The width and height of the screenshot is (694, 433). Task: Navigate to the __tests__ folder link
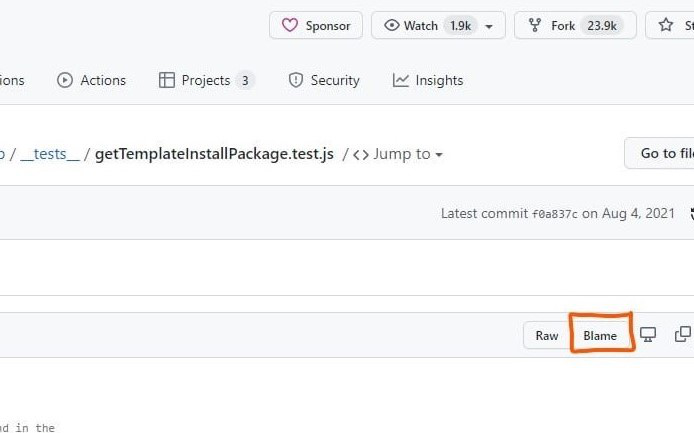click(x=51, y=154)
